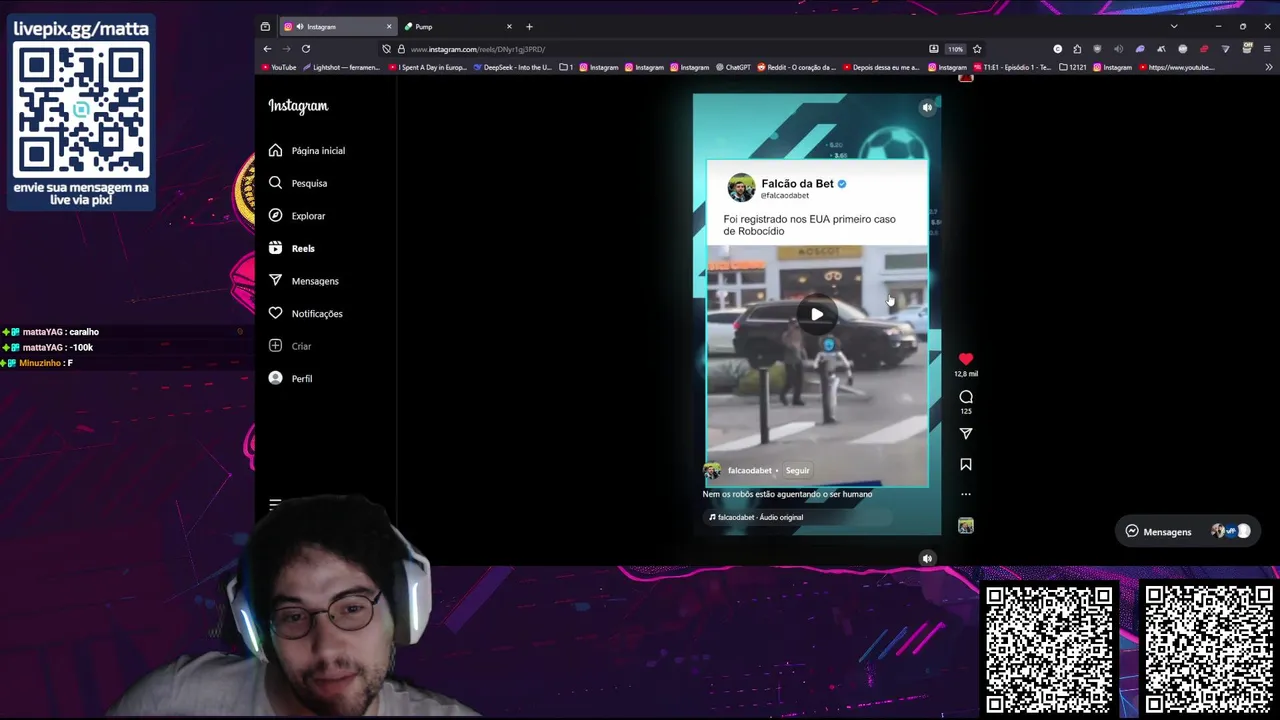1280x720 pixels.
Task: Open the DeepSeek bookmark
Action: [x=513, y=68]
